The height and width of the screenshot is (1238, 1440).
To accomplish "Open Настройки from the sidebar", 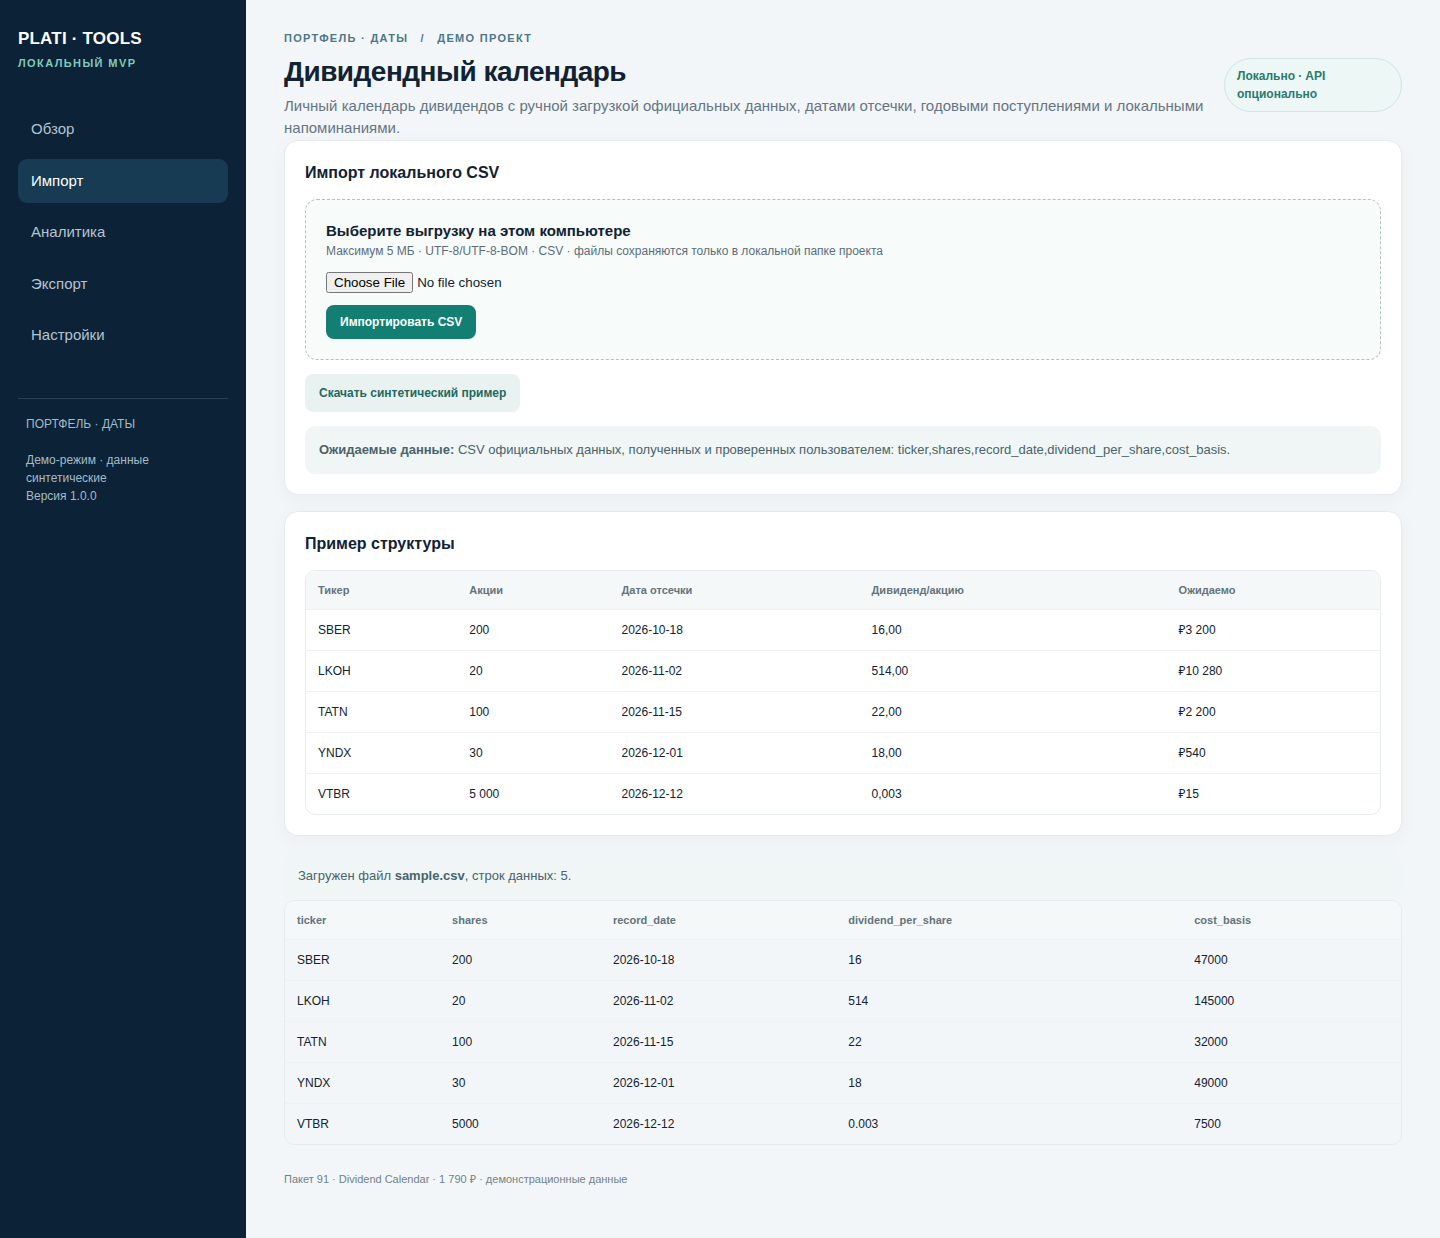I will click(x=123, y=335).
